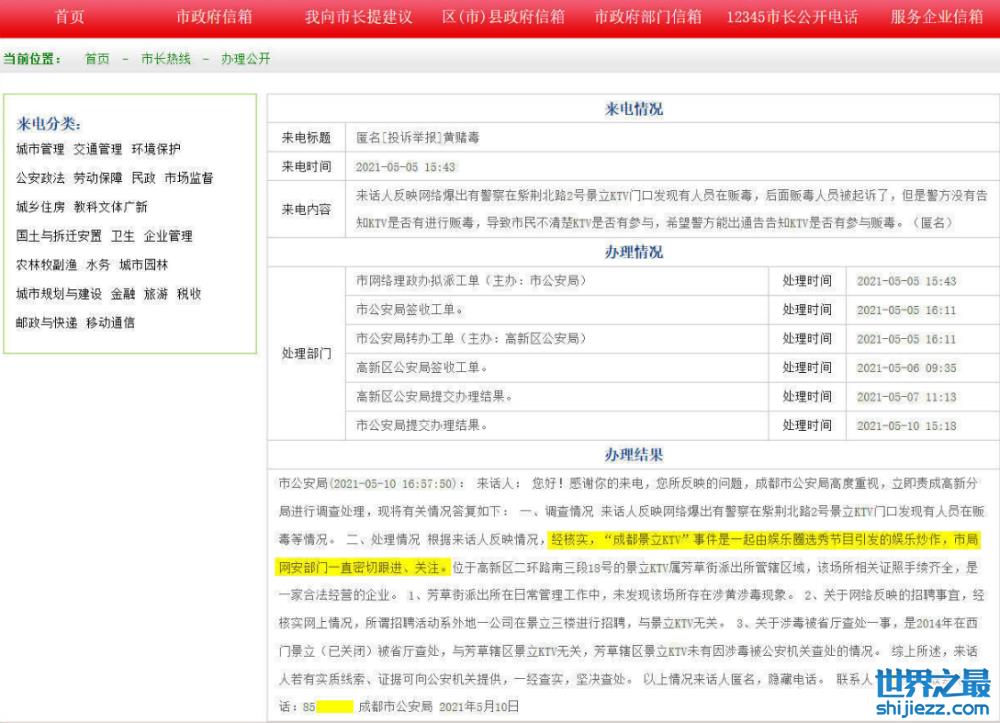Go to 市政府信箱 in top navigation
This screenshot has height=723, width=1000.
point(214,17)
